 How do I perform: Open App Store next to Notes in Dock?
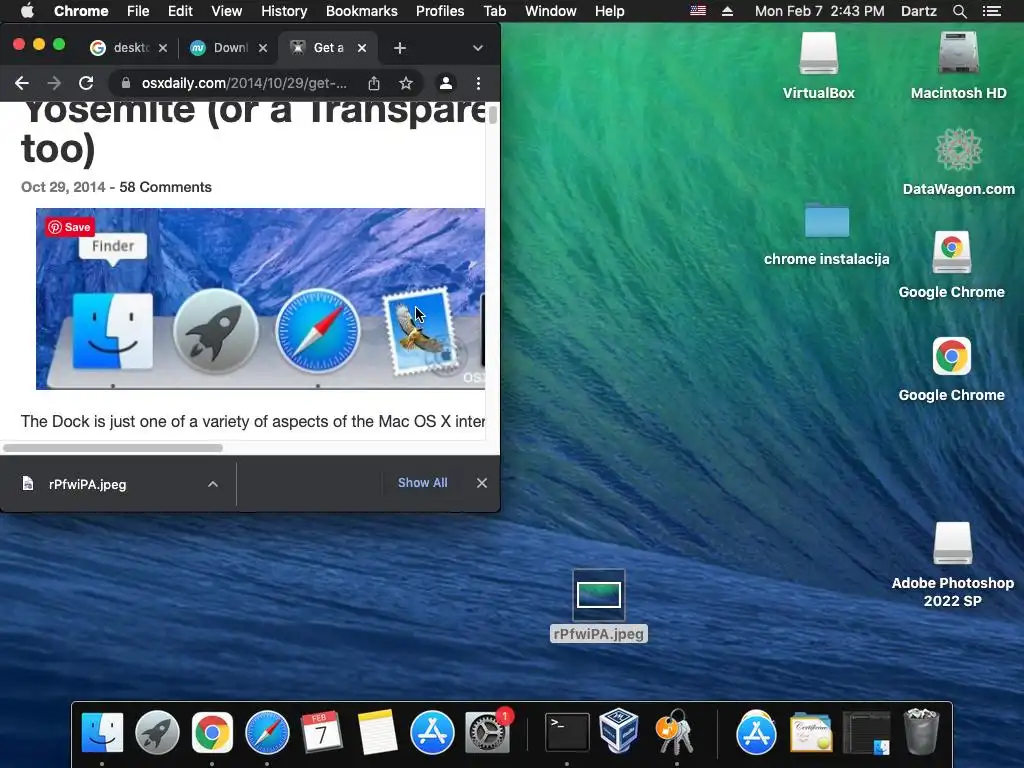tap(432, 732)
